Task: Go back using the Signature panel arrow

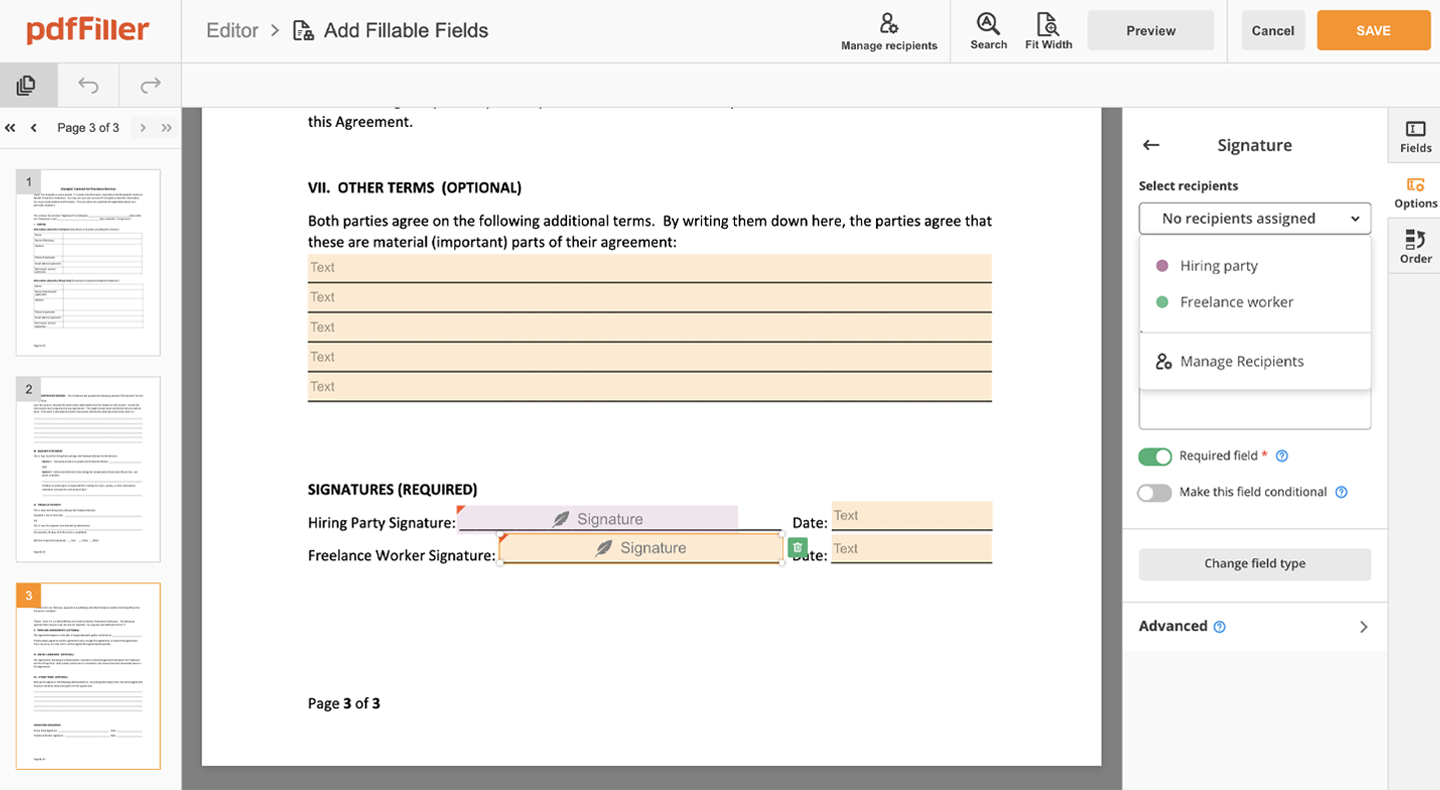Action: point(1151,145)
